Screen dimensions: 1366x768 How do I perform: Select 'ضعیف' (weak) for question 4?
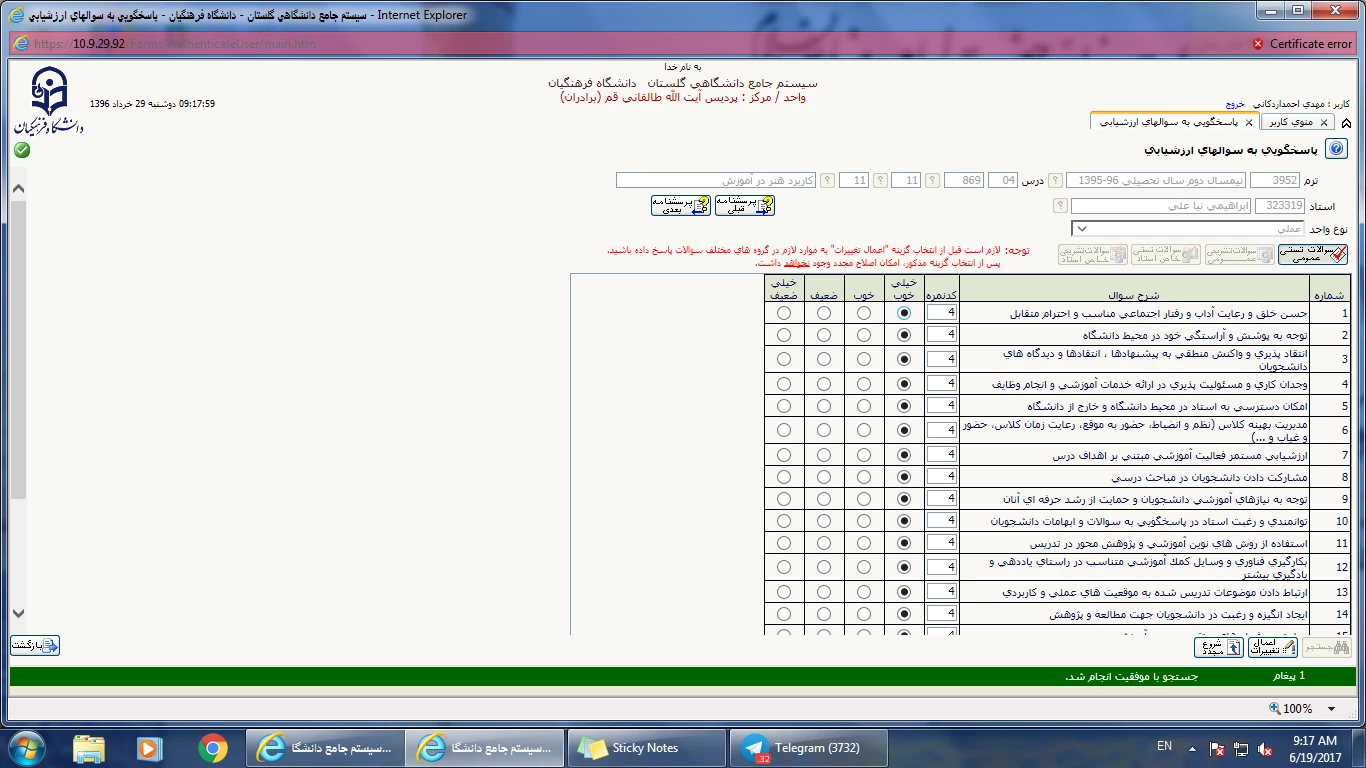[x=823, y=384]
